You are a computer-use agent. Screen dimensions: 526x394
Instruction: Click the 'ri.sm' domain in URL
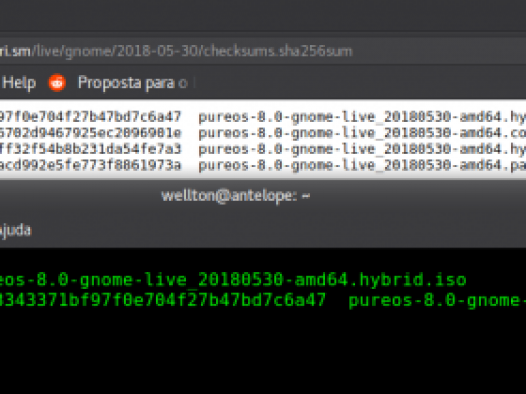pos(15,51)
